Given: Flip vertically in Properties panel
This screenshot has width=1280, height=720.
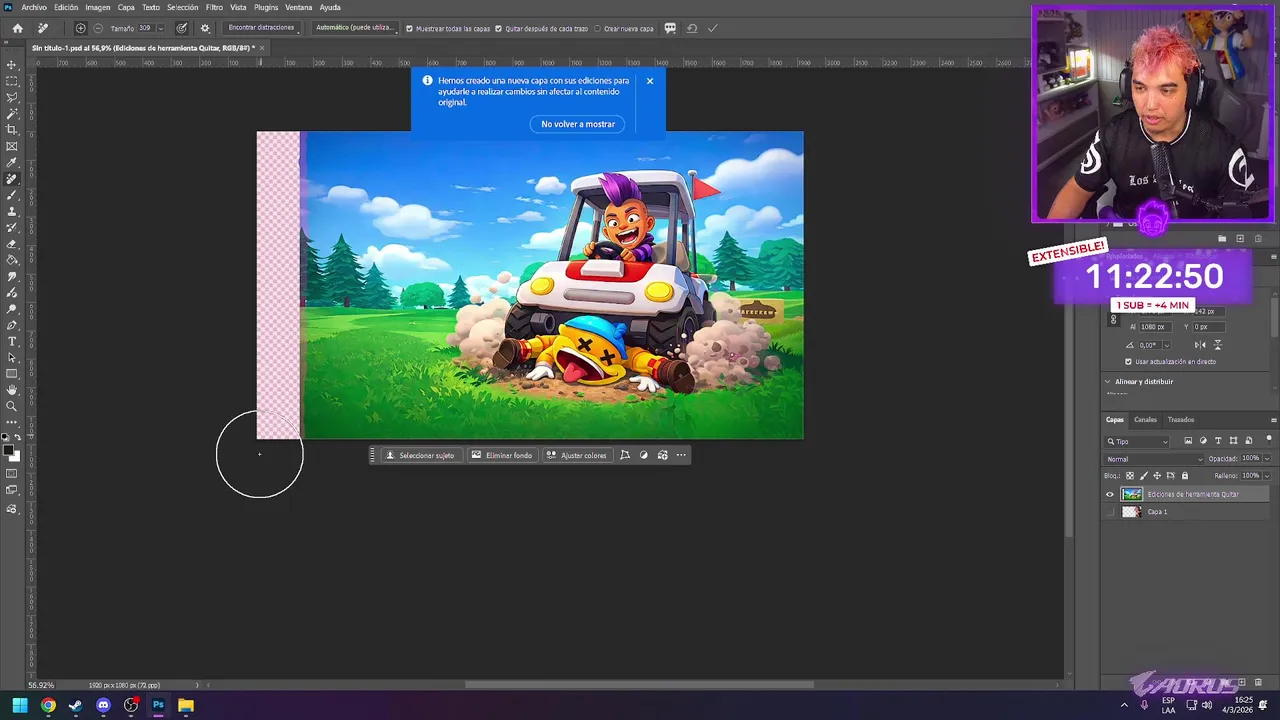Looking at the screenshot, I should point(1217,345).
